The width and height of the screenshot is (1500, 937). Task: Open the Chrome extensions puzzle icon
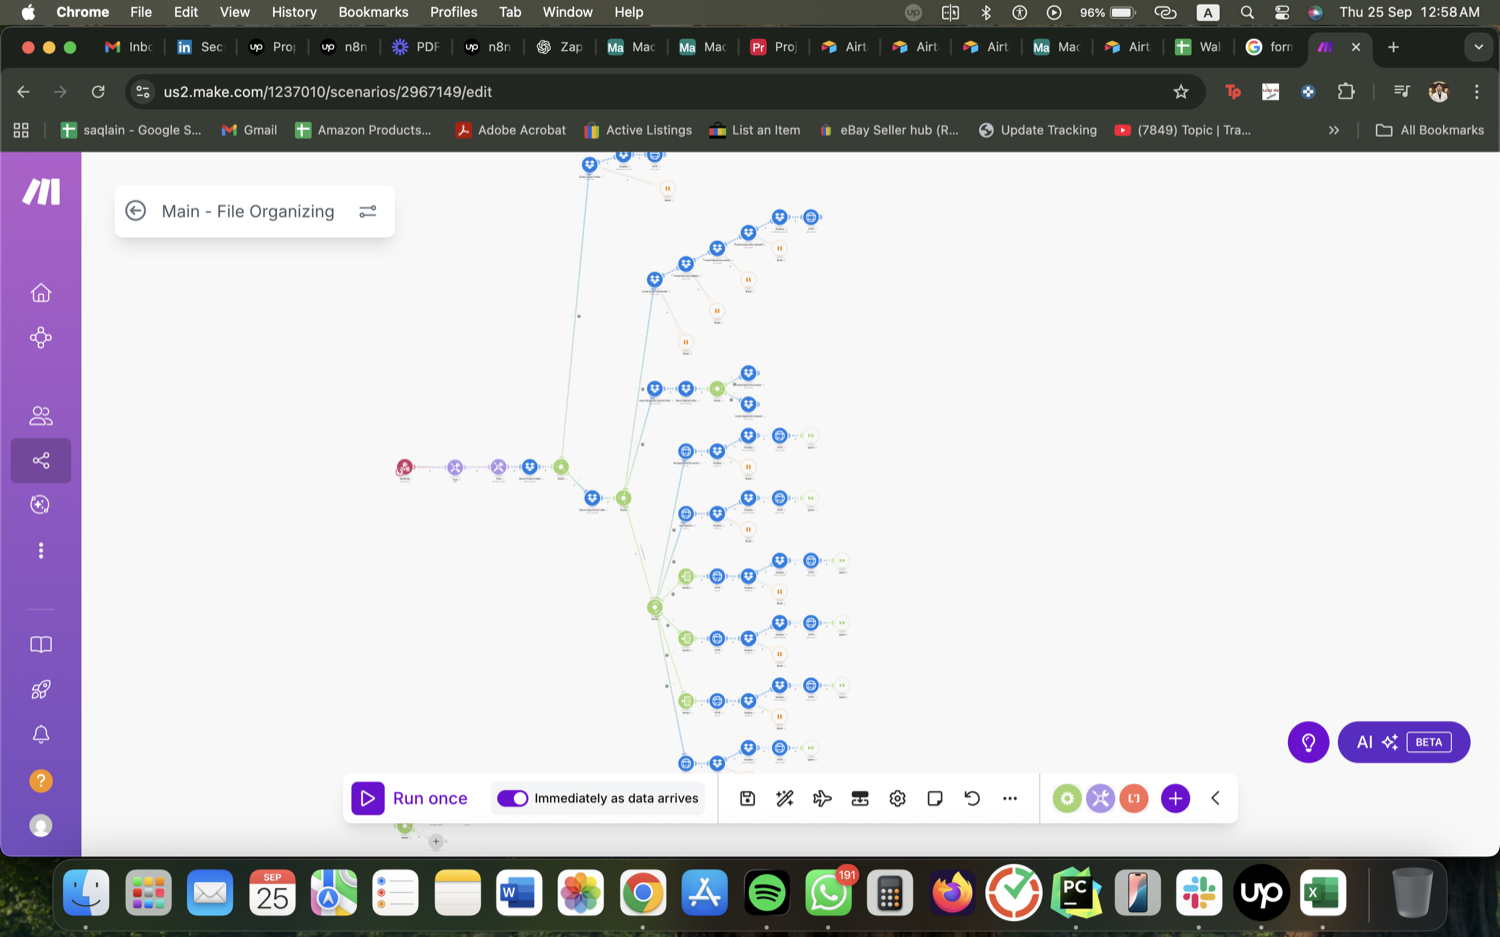tap(1346, 92)
